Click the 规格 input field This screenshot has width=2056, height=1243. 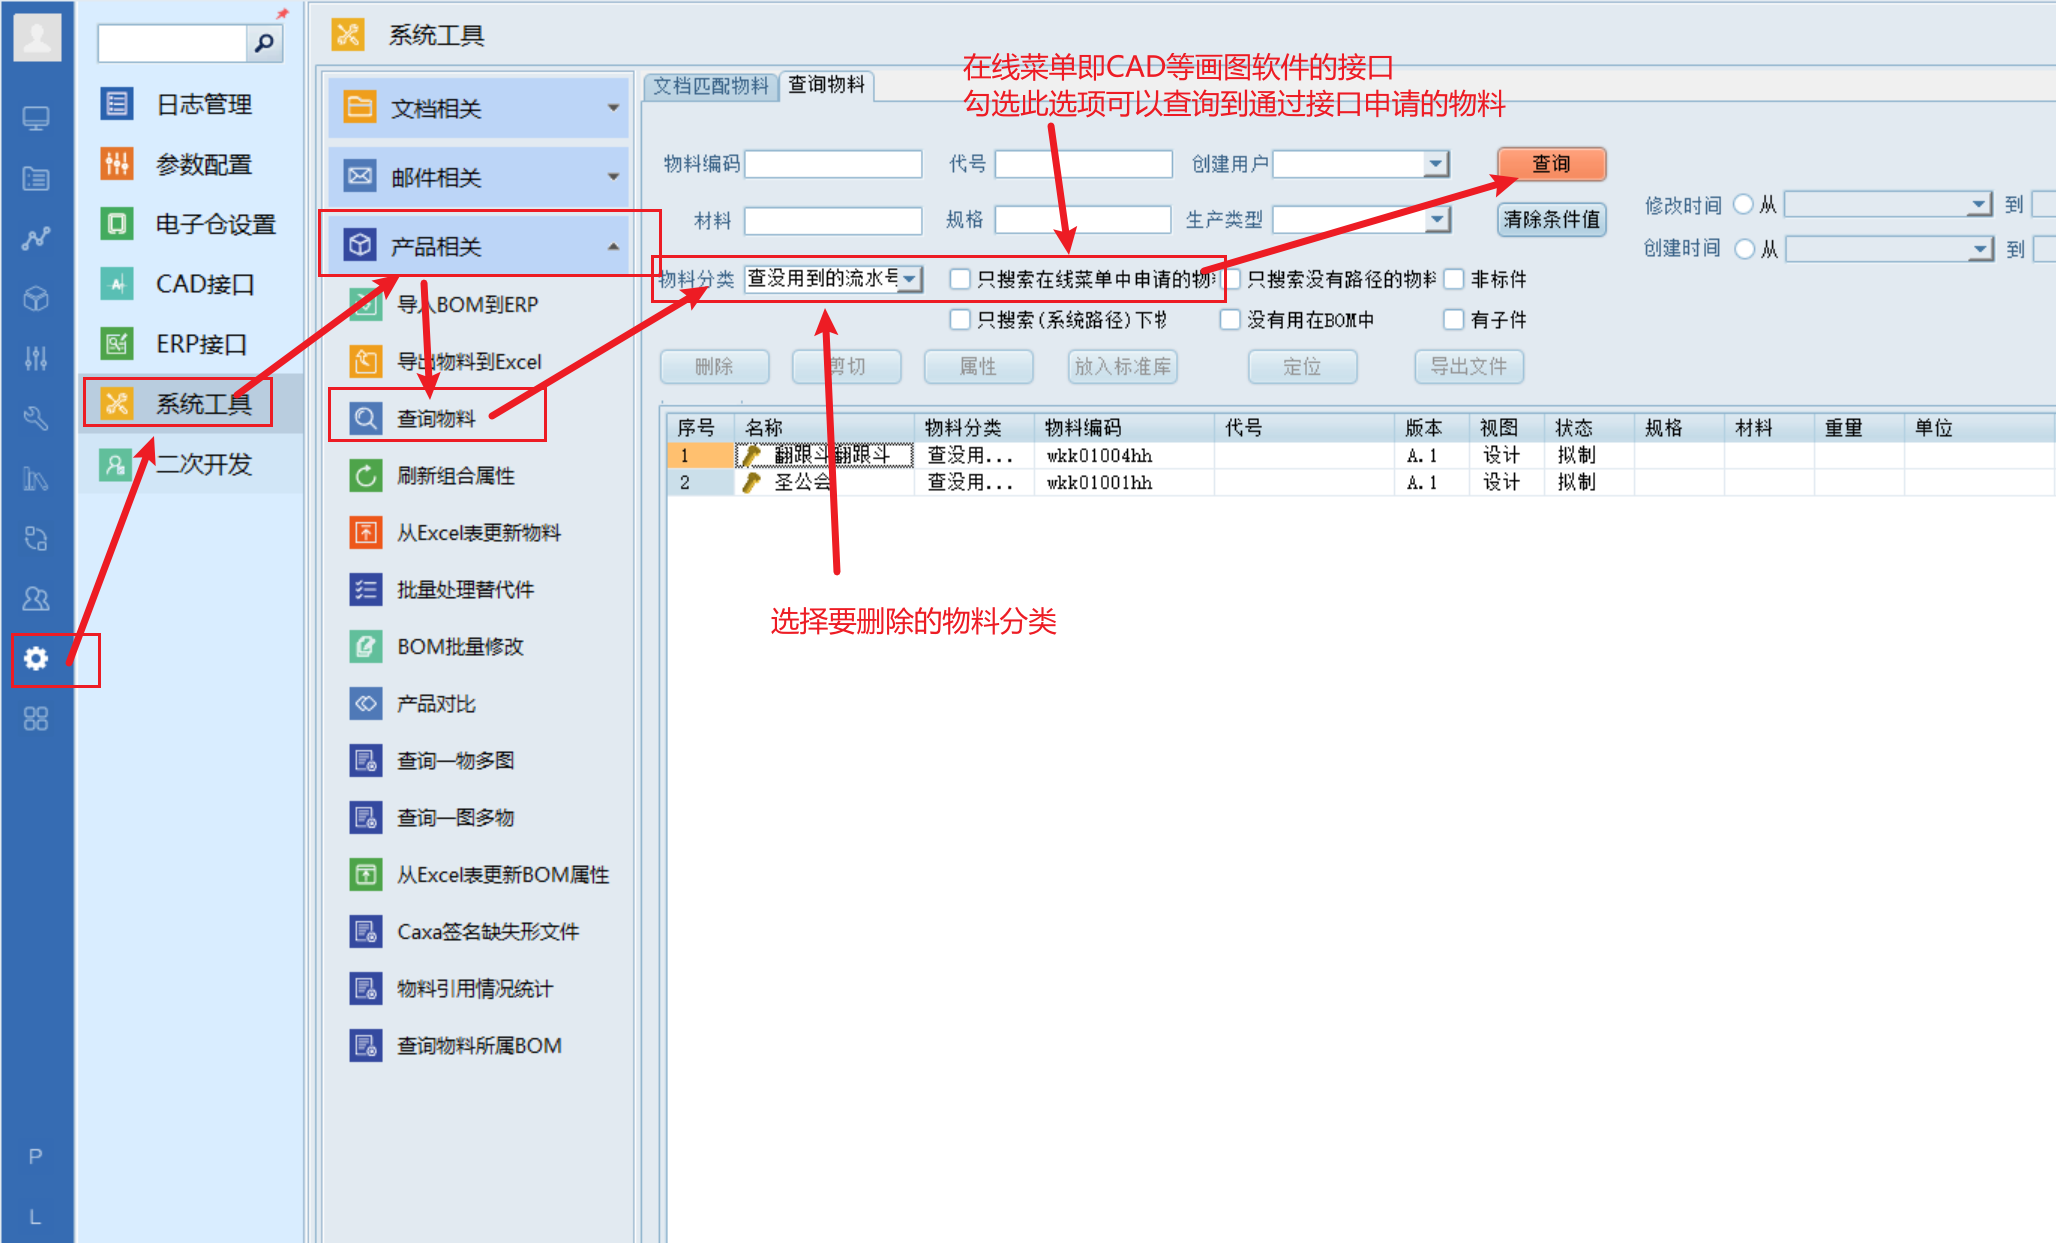pos(1083,219)
